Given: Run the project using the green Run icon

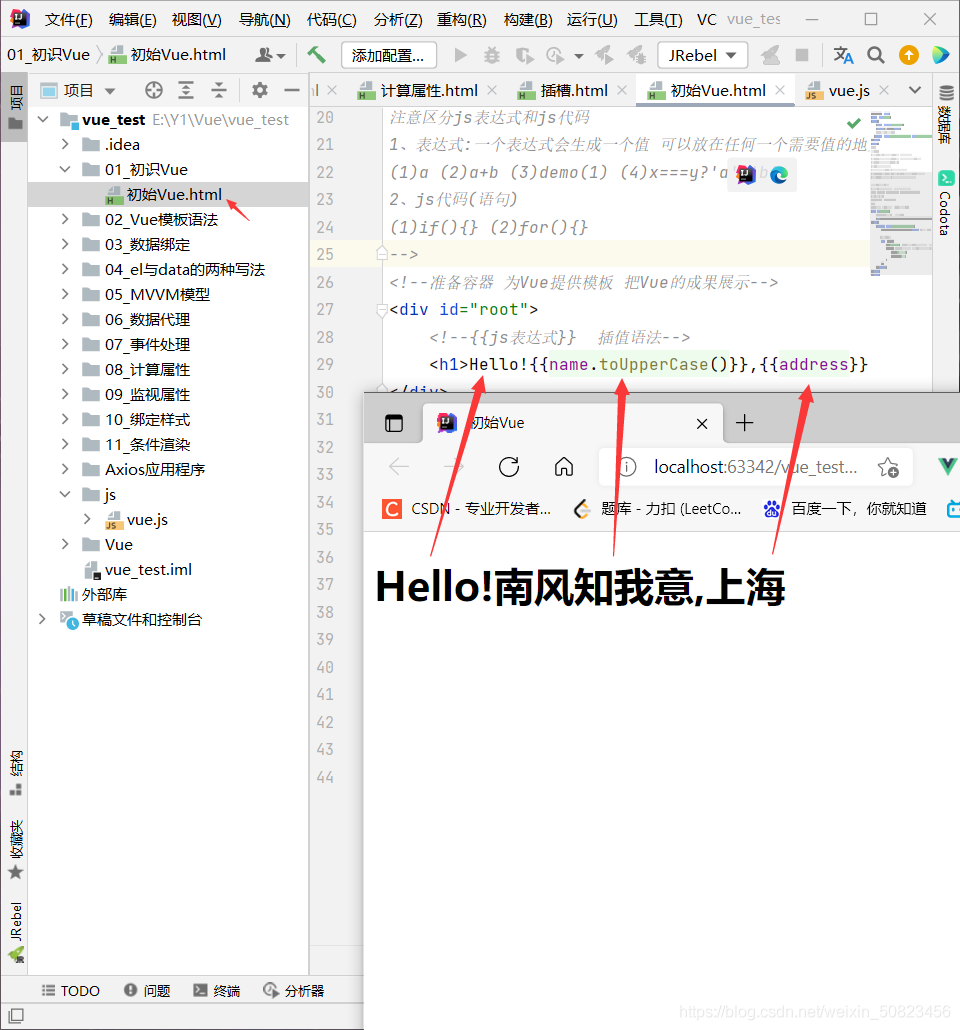Looking at the screenshot, I should pos(459,55).
